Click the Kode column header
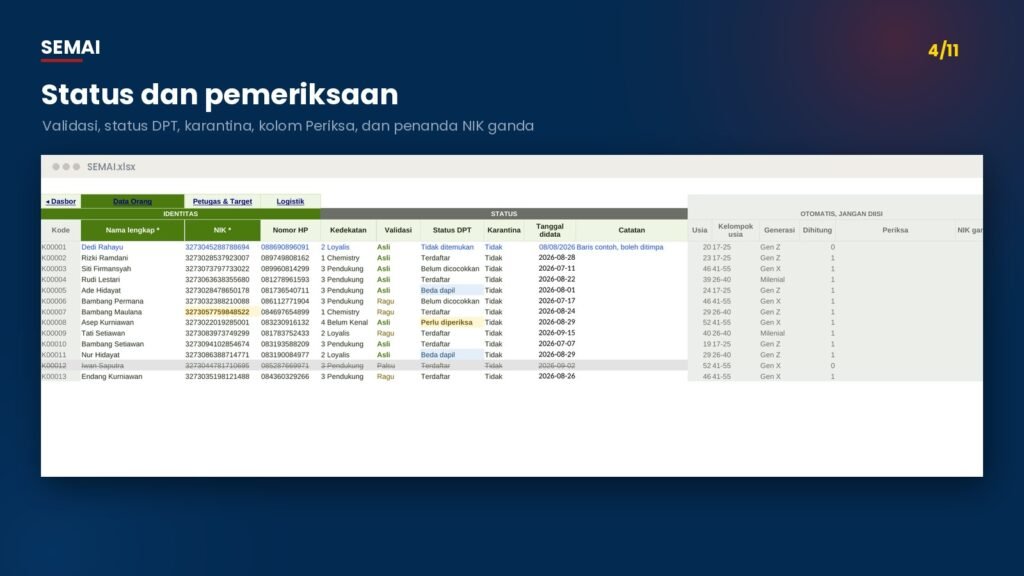 click(61, 230)
